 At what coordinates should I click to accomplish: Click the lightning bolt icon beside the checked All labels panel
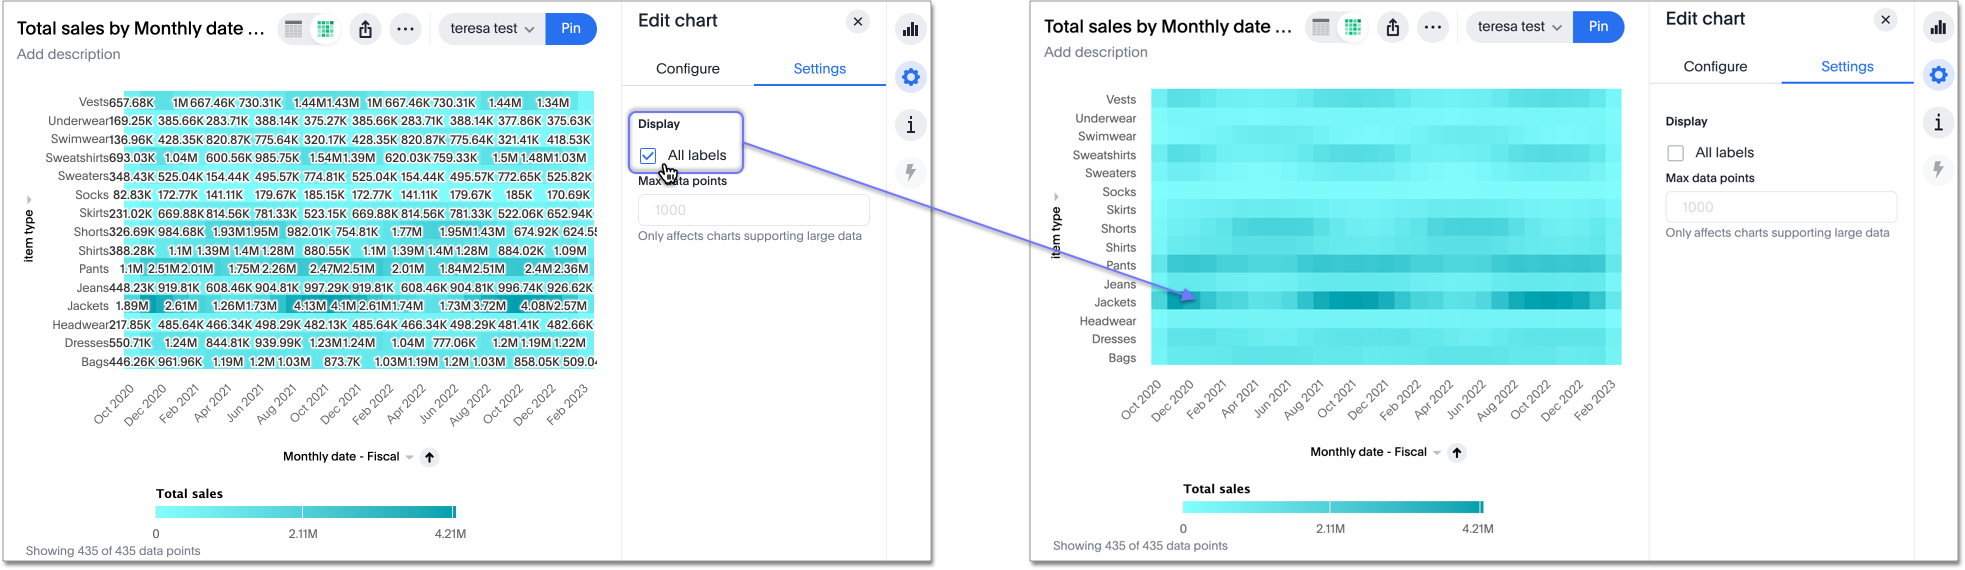point(910,172)
